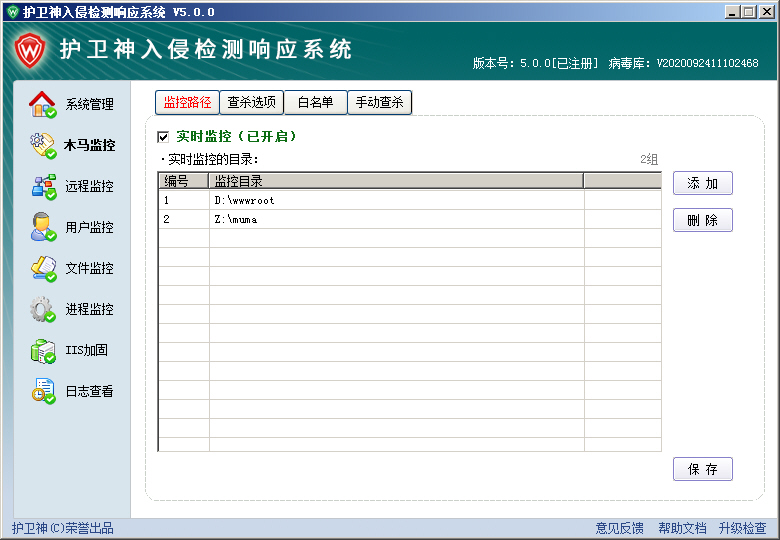Click the 监控目录 column header
780x540 pixels.
(x=395, y=181)
